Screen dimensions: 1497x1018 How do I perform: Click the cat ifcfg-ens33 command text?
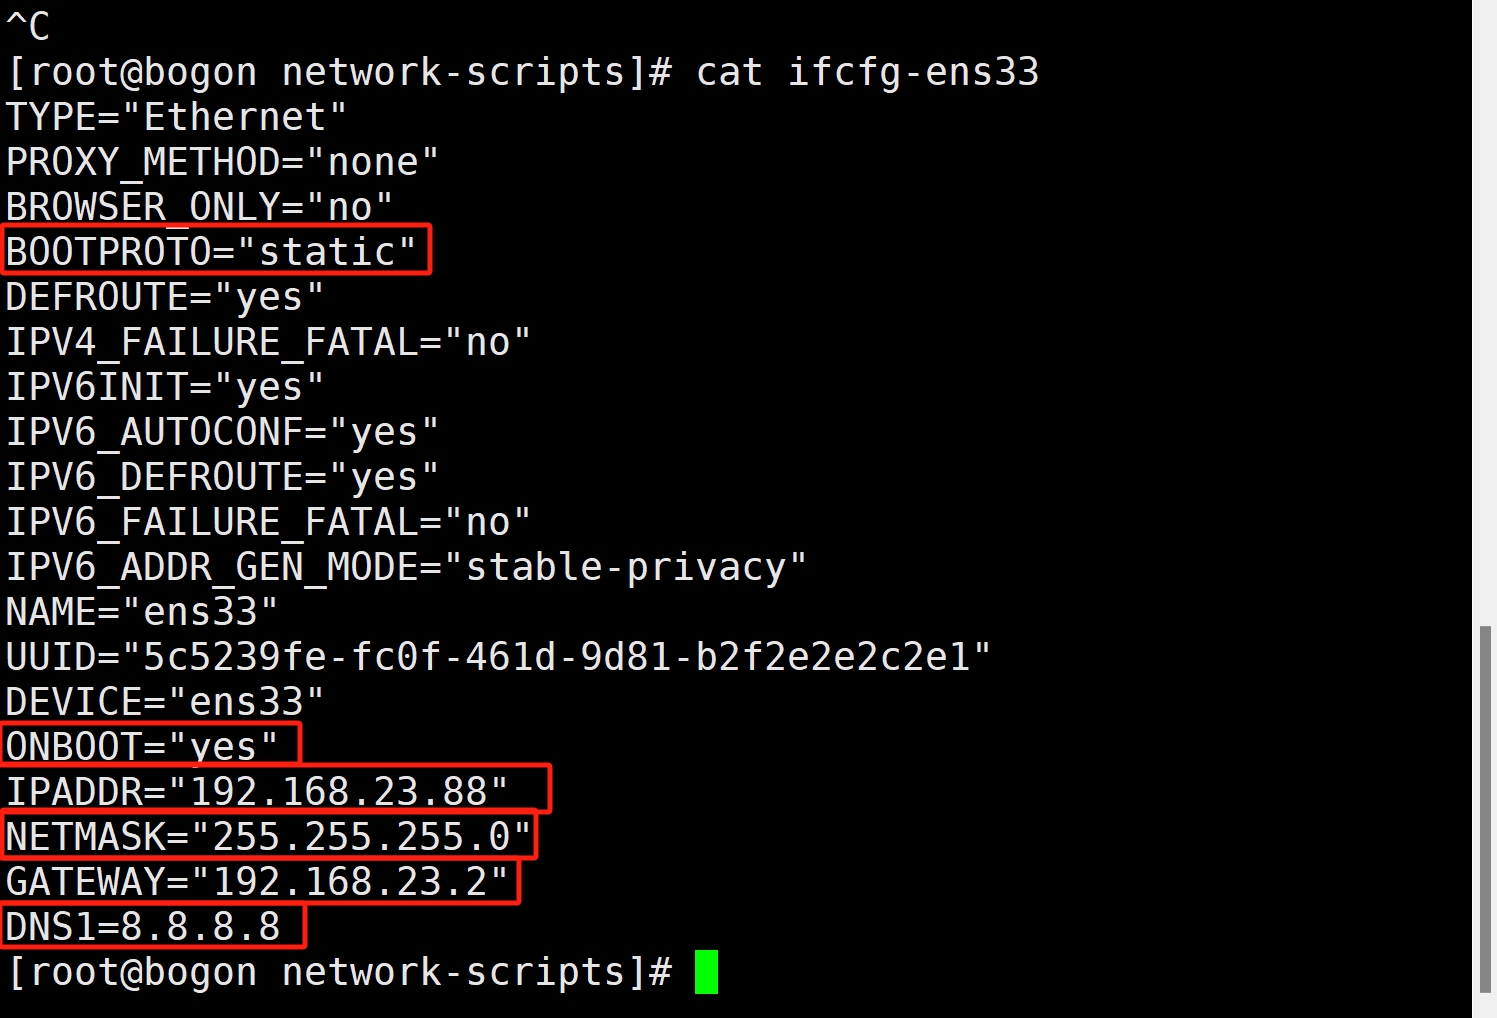(867, 72)
